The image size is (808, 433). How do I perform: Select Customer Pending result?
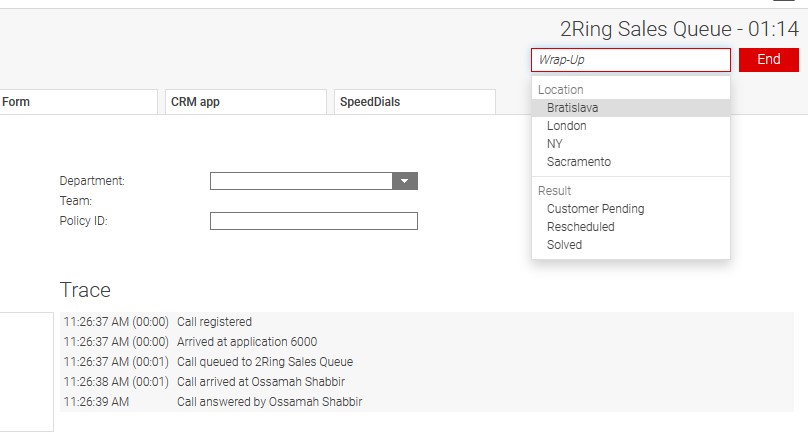(595, 209)
